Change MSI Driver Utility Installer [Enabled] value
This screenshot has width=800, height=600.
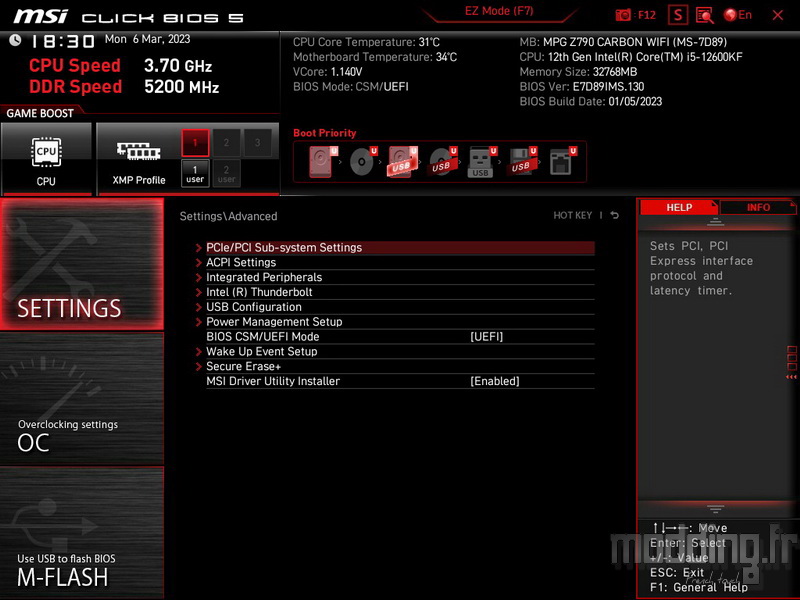tap(494, 381)
